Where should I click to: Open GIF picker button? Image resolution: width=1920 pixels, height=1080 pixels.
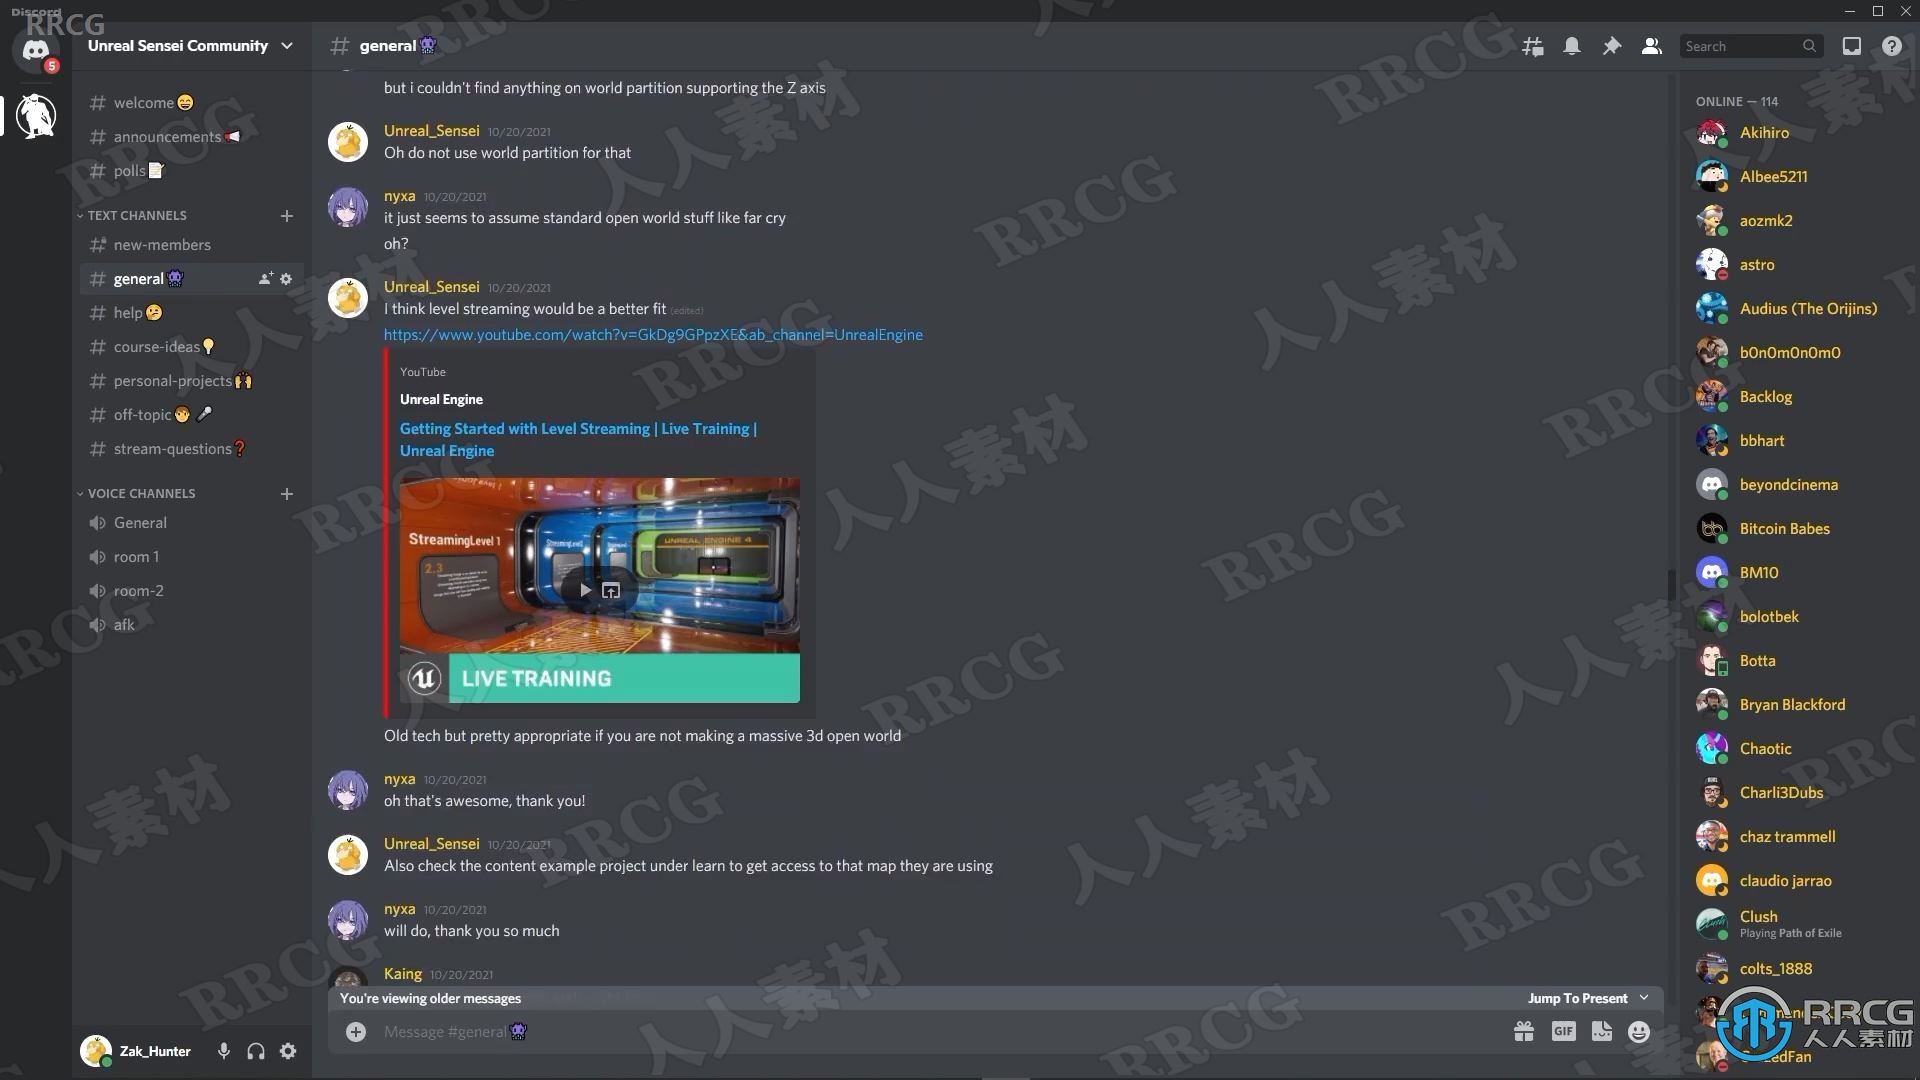(x=1563, y=1032)
